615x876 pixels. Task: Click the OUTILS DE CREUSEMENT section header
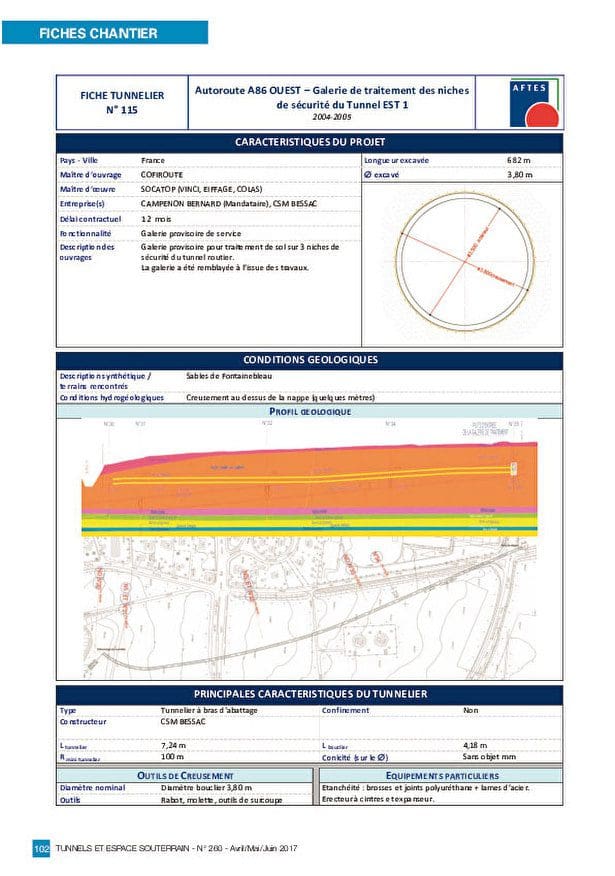click(184, 775)
